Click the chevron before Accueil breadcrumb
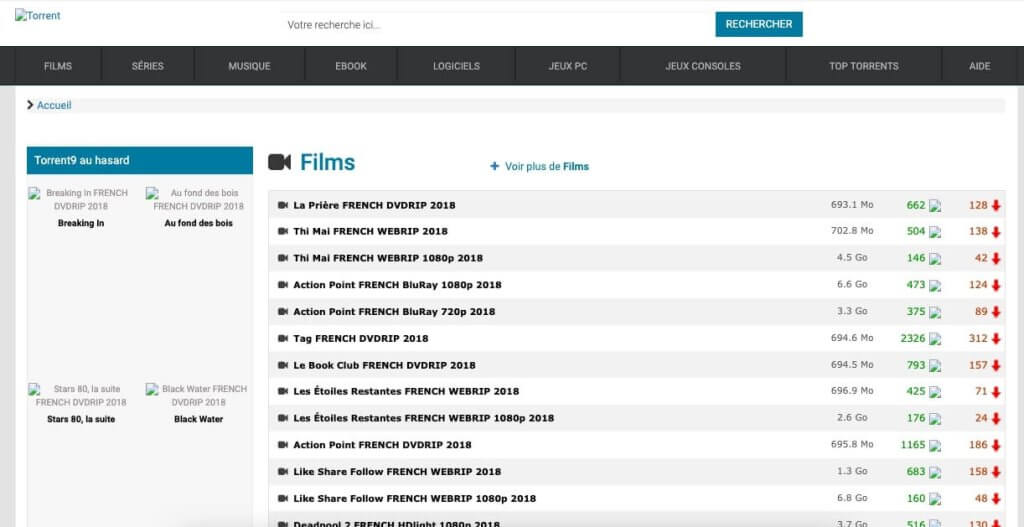This screenshot has width=1024, height=527. coord(31,105)
